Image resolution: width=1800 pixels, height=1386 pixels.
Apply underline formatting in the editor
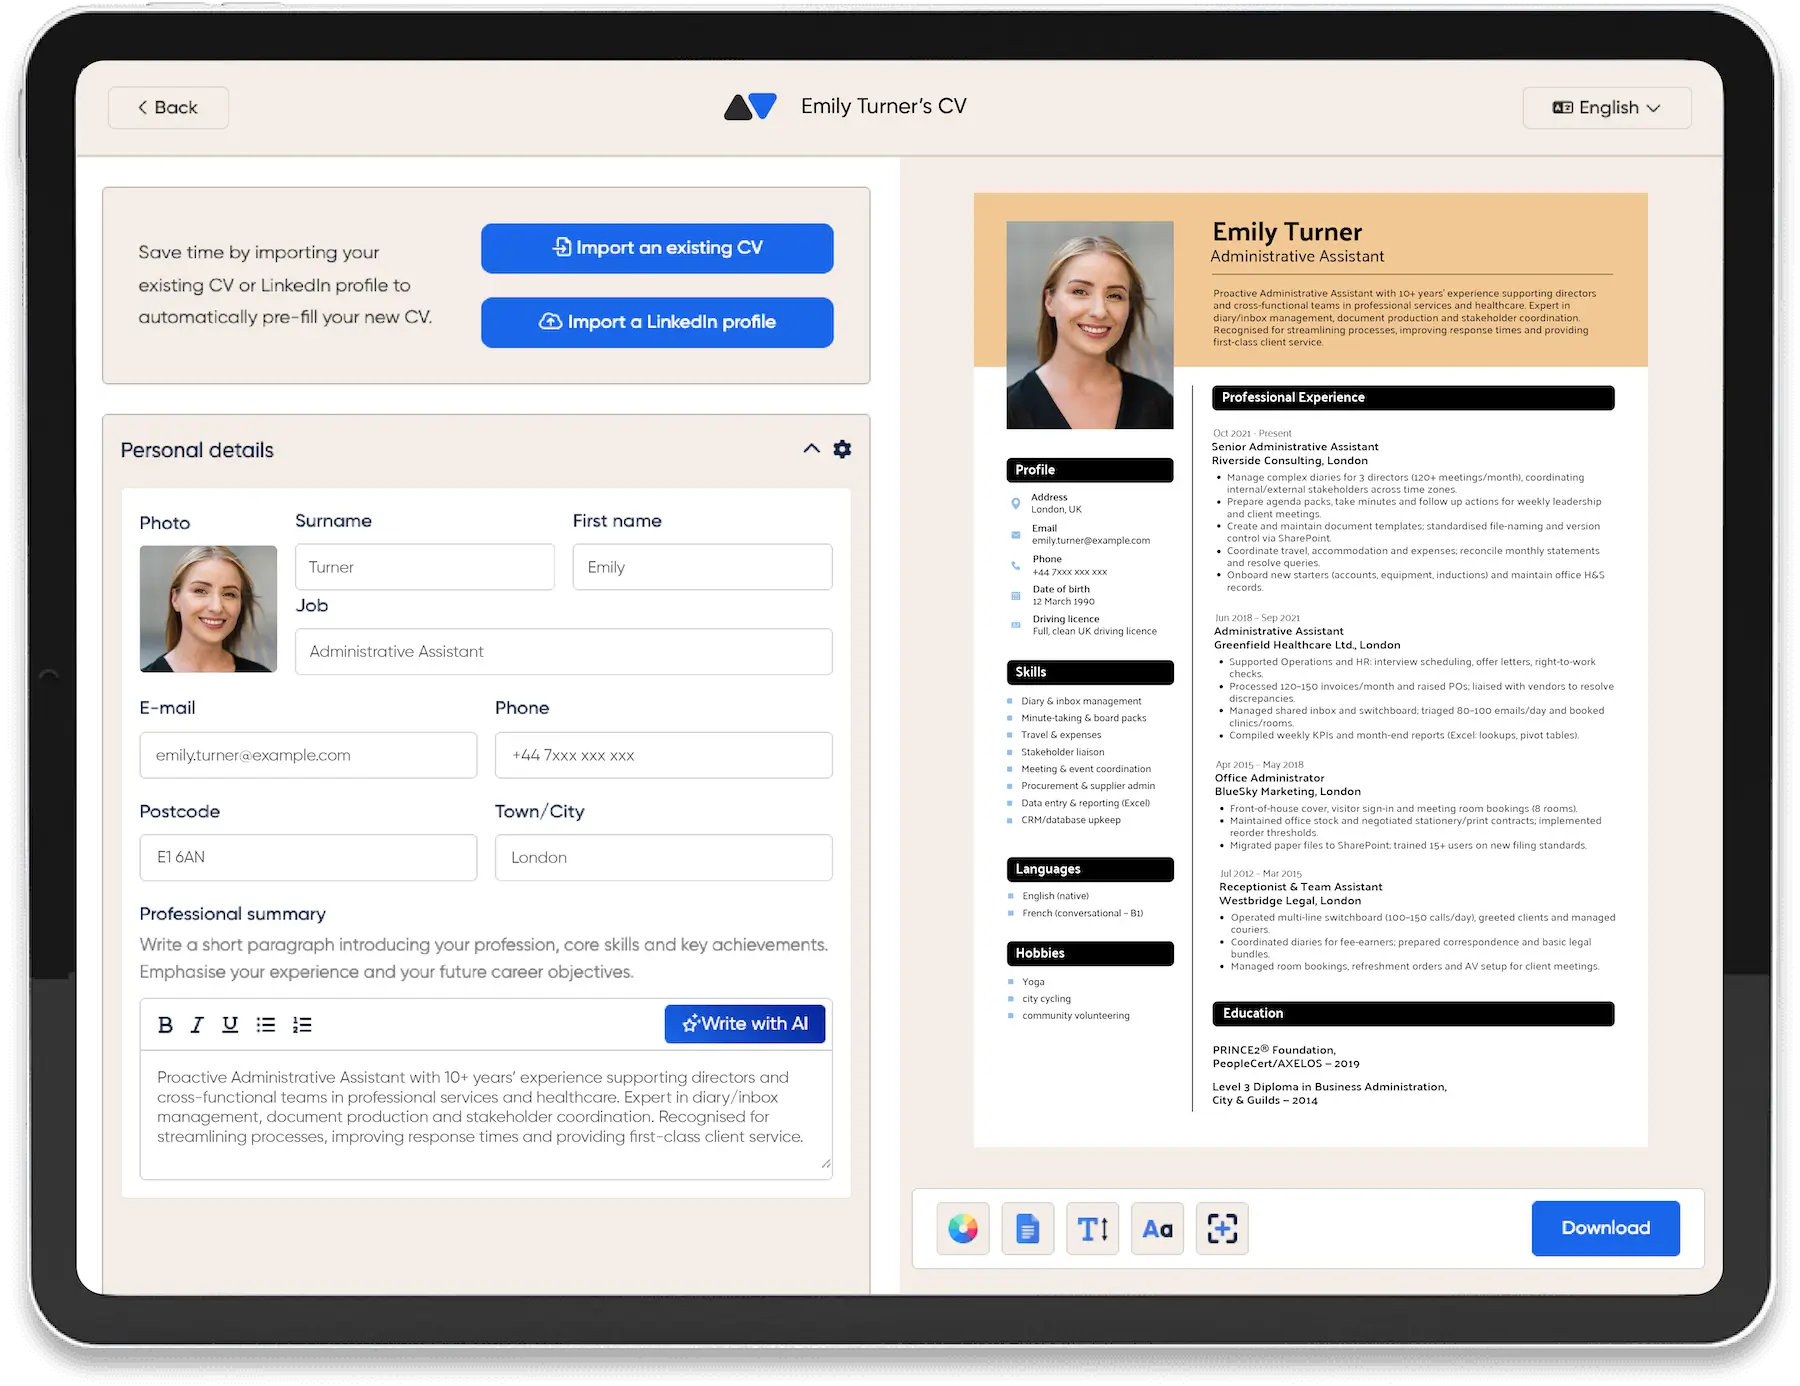click(x=230, y=1024)
